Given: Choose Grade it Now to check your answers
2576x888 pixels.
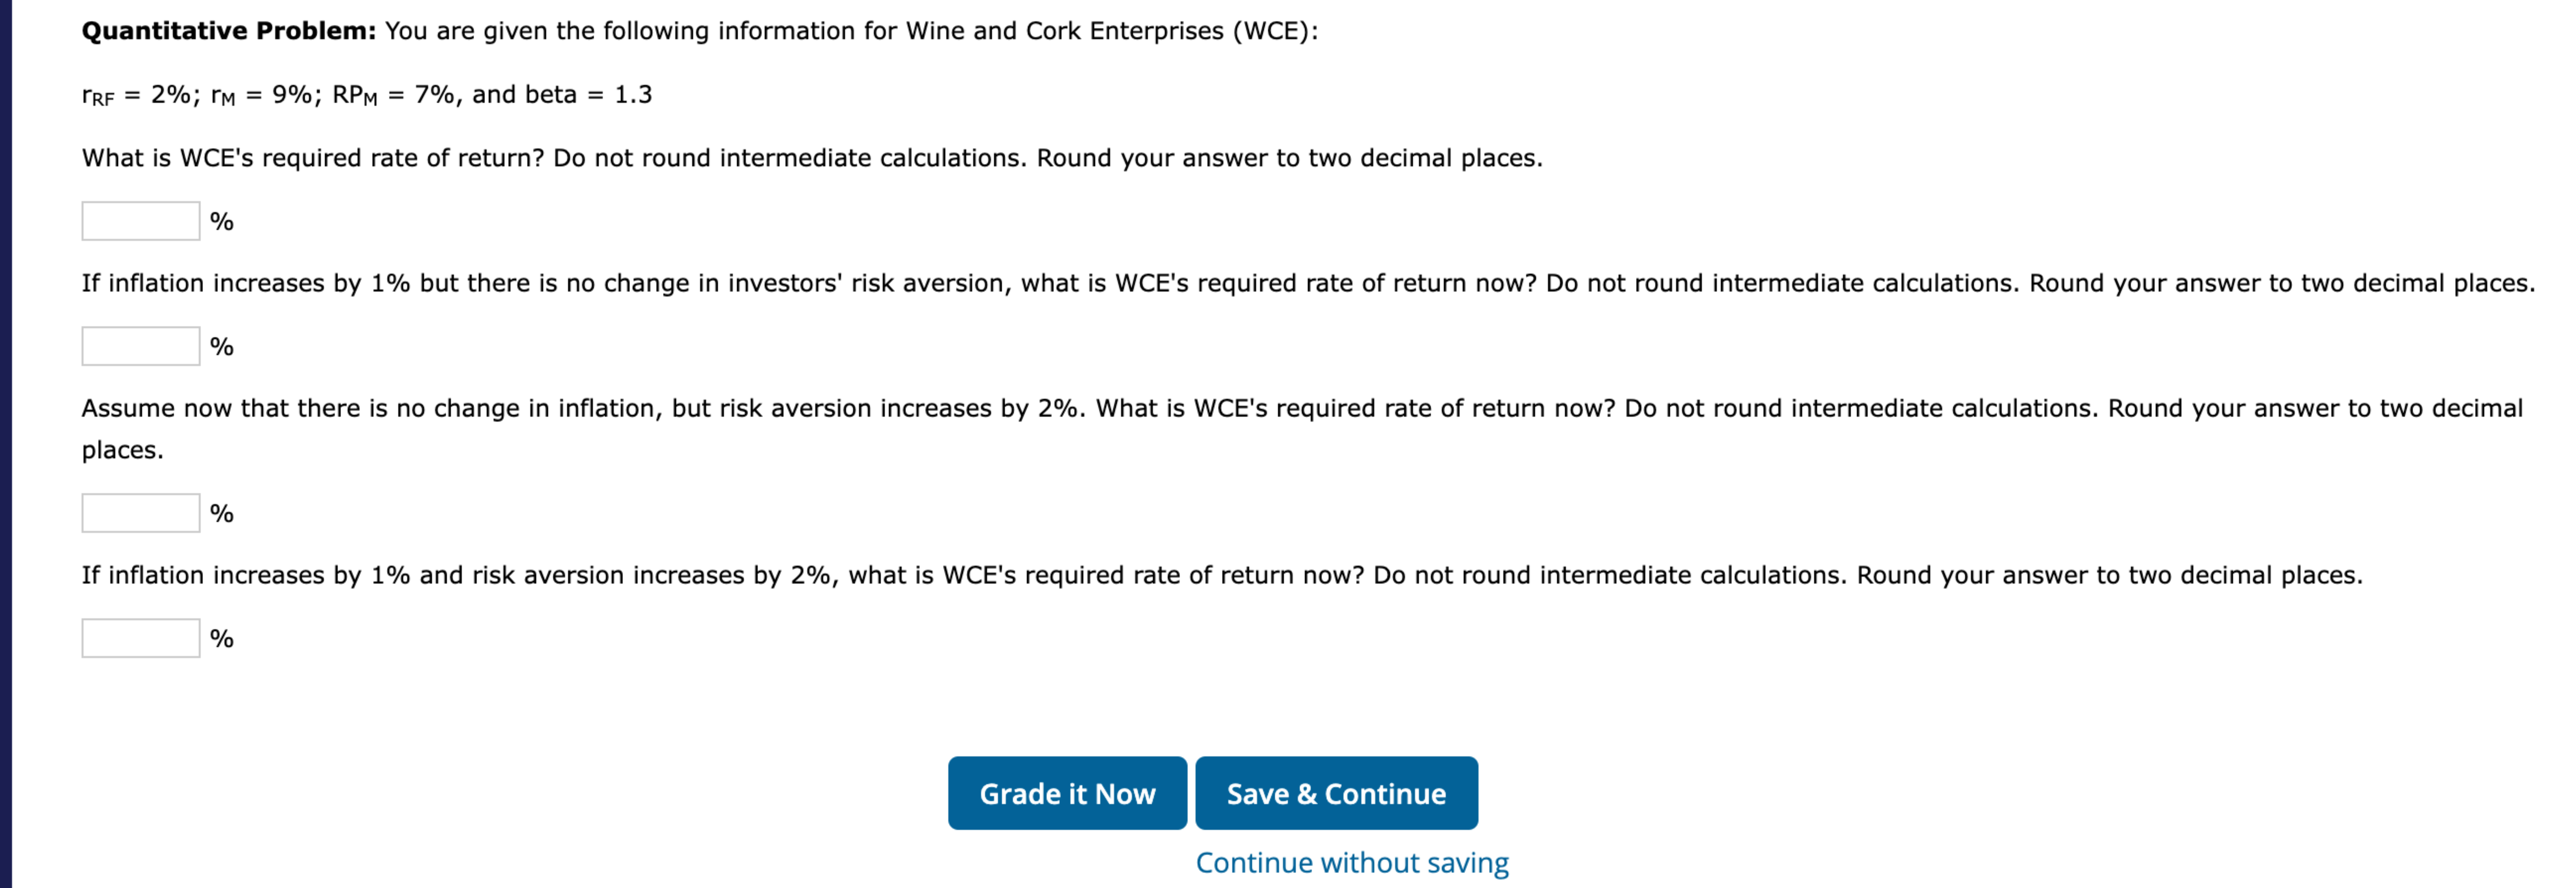Looking at the screenshot, I should point(1066,793).
